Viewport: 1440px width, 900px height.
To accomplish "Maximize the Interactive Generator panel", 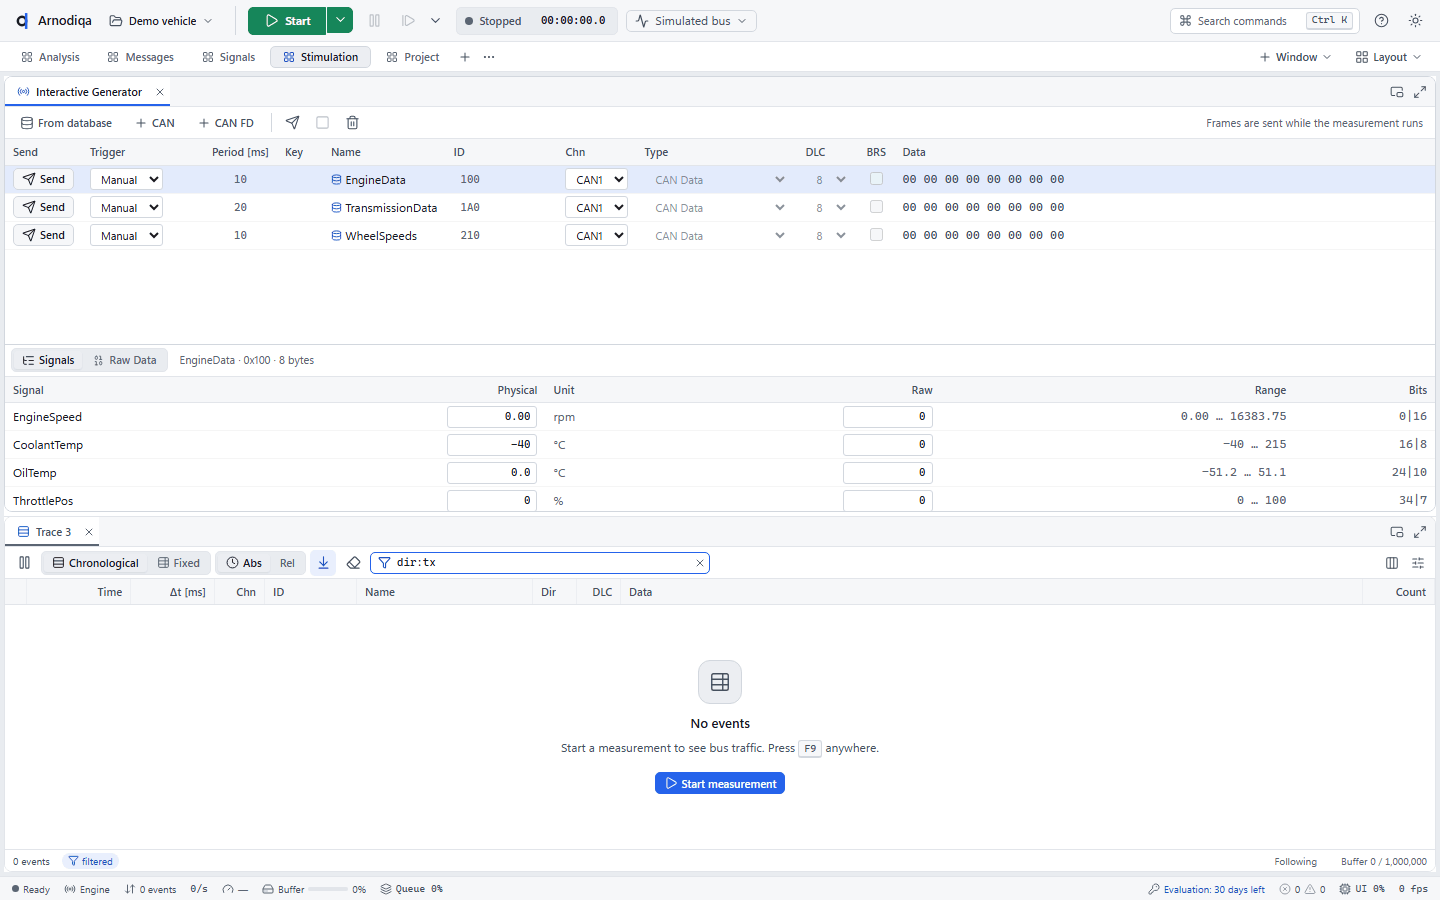I will pos(1420,92).
